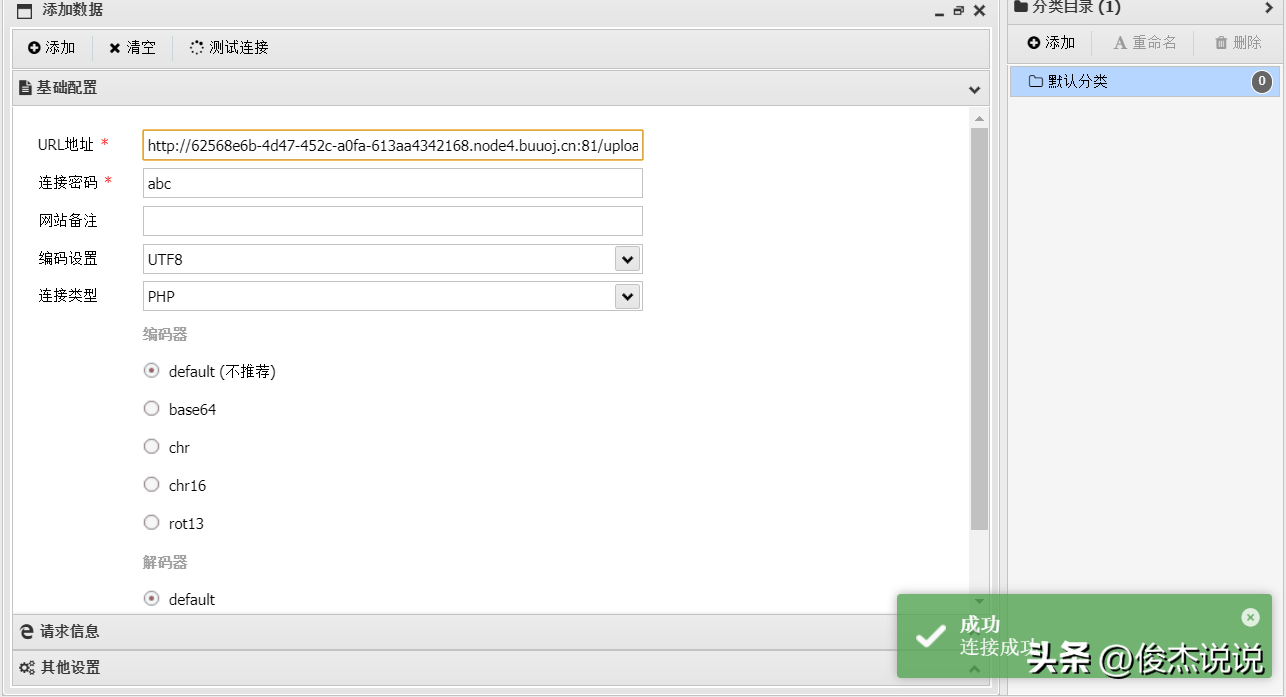The image size is (1286, 697).
Task: Collapse the 基础配置 section header
Action: (500, 88)
